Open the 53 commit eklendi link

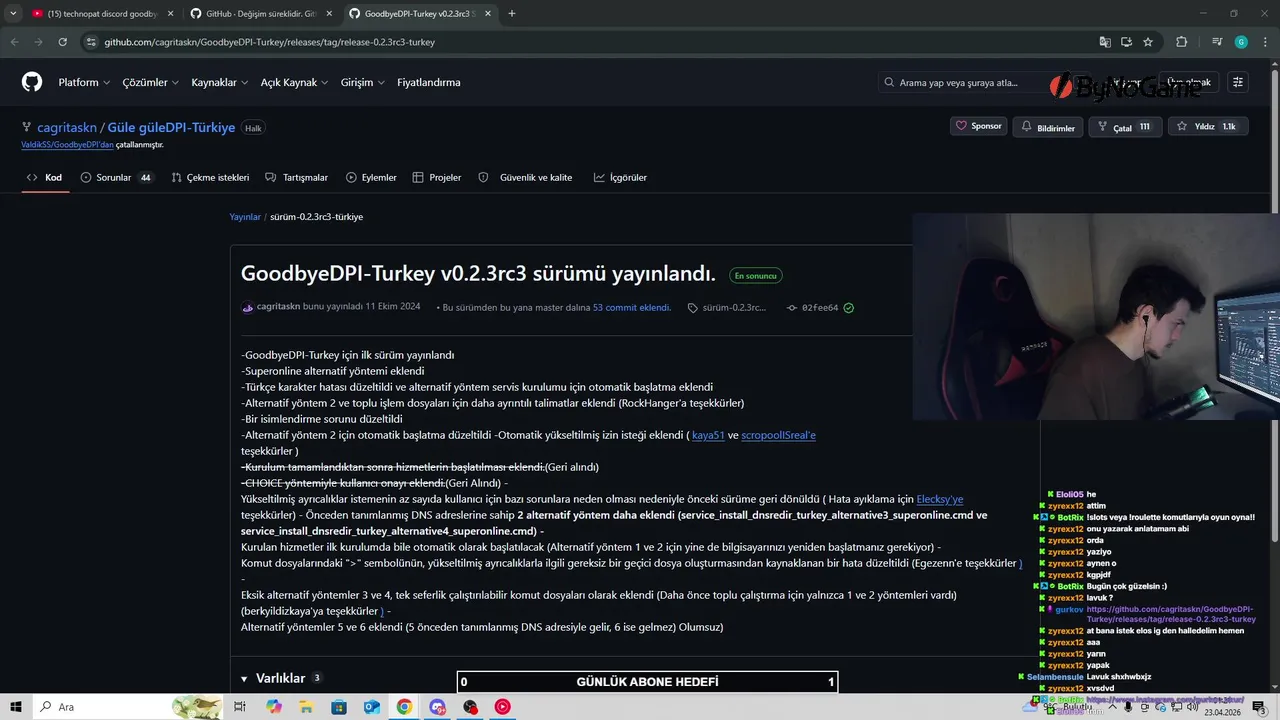click(x=631, y=308)
